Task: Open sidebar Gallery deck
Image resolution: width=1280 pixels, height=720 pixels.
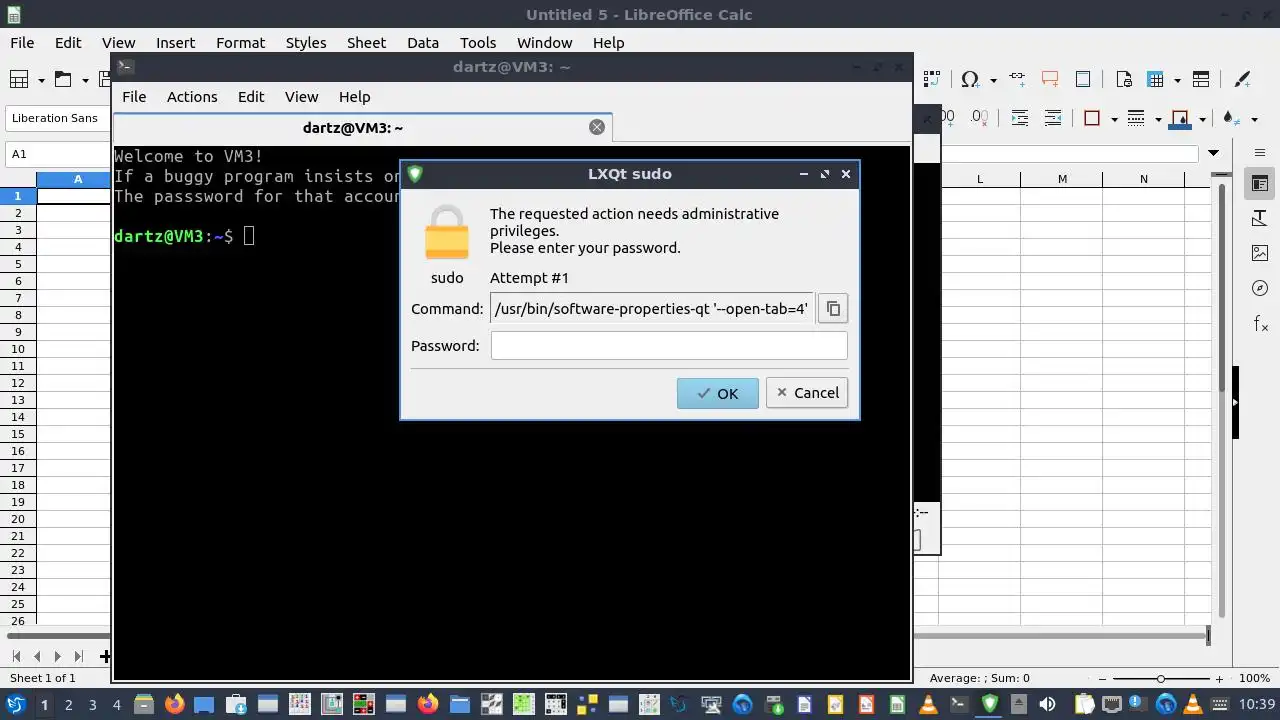Action: tap(1260, 253)
